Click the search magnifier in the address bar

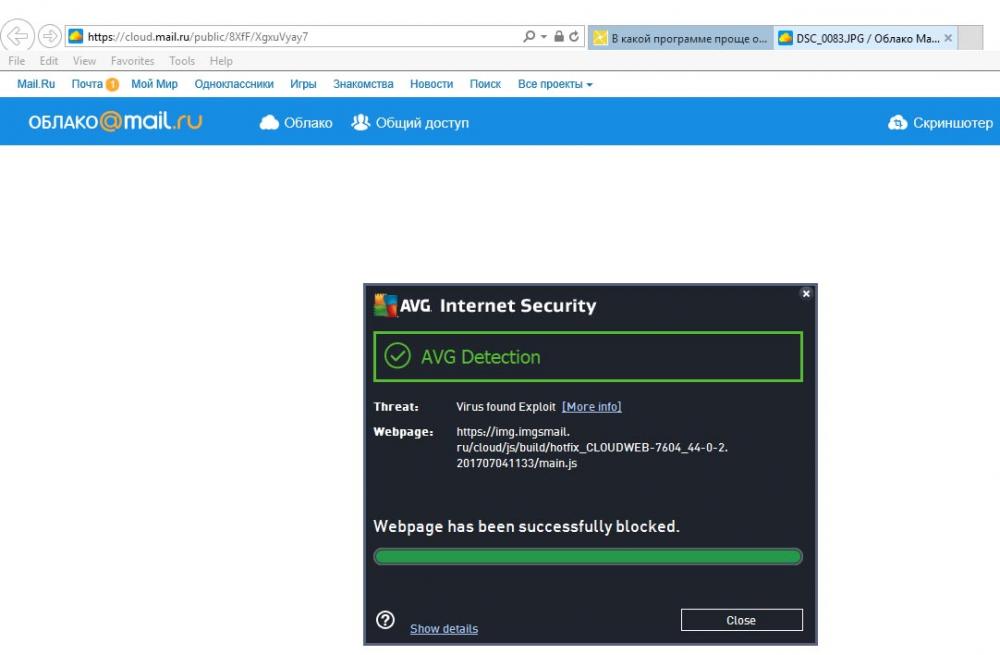click(529, 36)
